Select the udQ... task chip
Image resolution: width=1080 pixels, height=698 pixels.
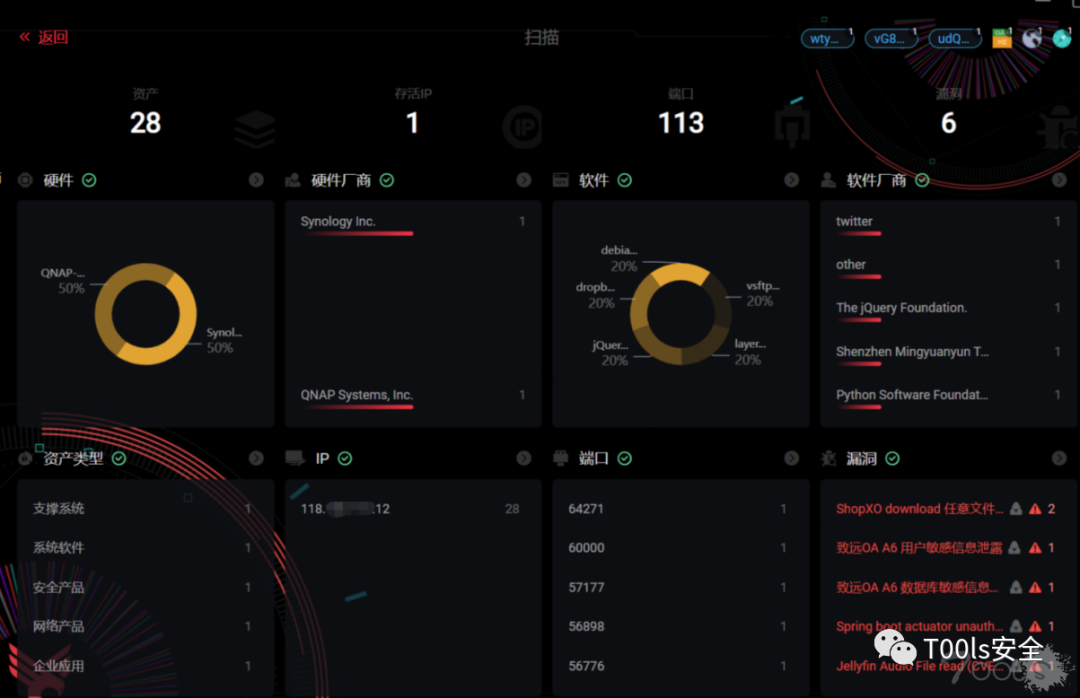point(955,39)
